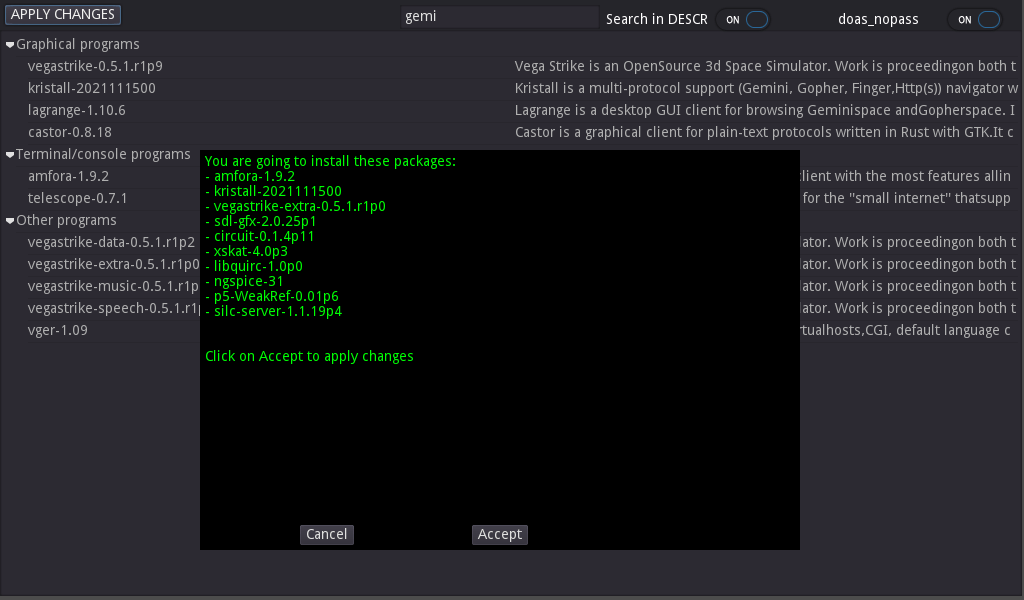Click the search field containing 'gemi'

[x=498, y=17]
